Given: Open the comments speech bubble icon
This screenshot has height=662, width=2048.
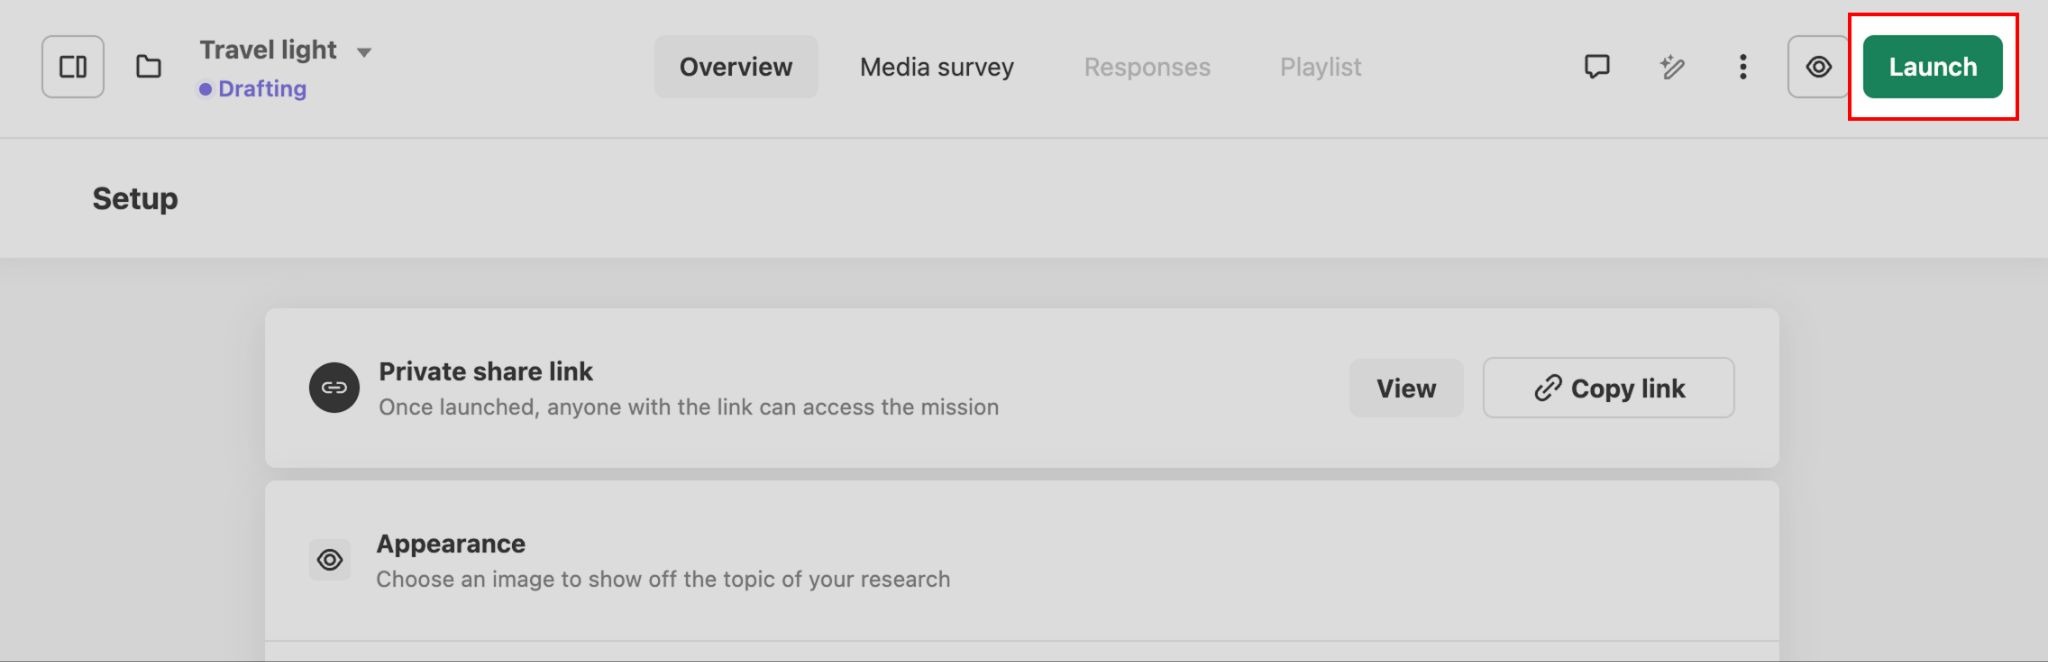Looking at the screenshot, I should coord(1597,67).
